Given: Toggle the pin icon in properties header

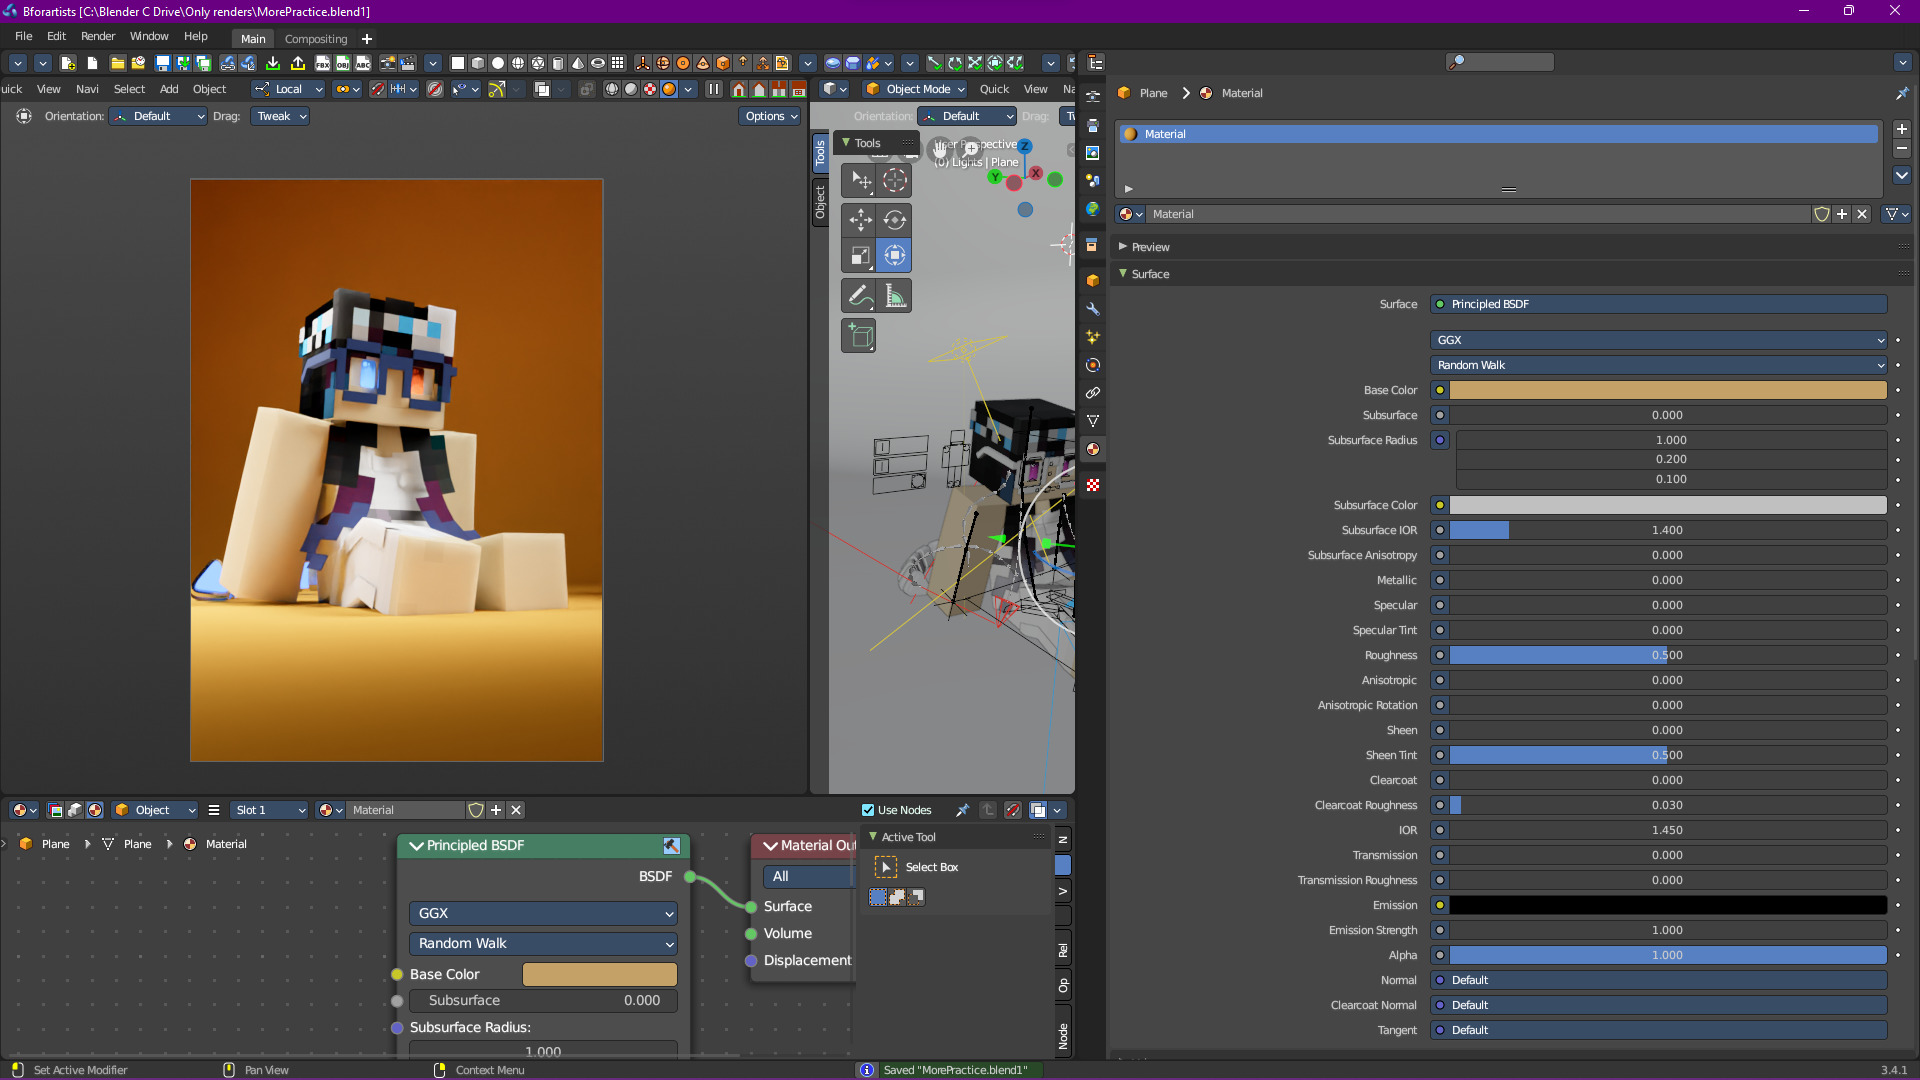Looking at the screenshot, I should 1901,93.
